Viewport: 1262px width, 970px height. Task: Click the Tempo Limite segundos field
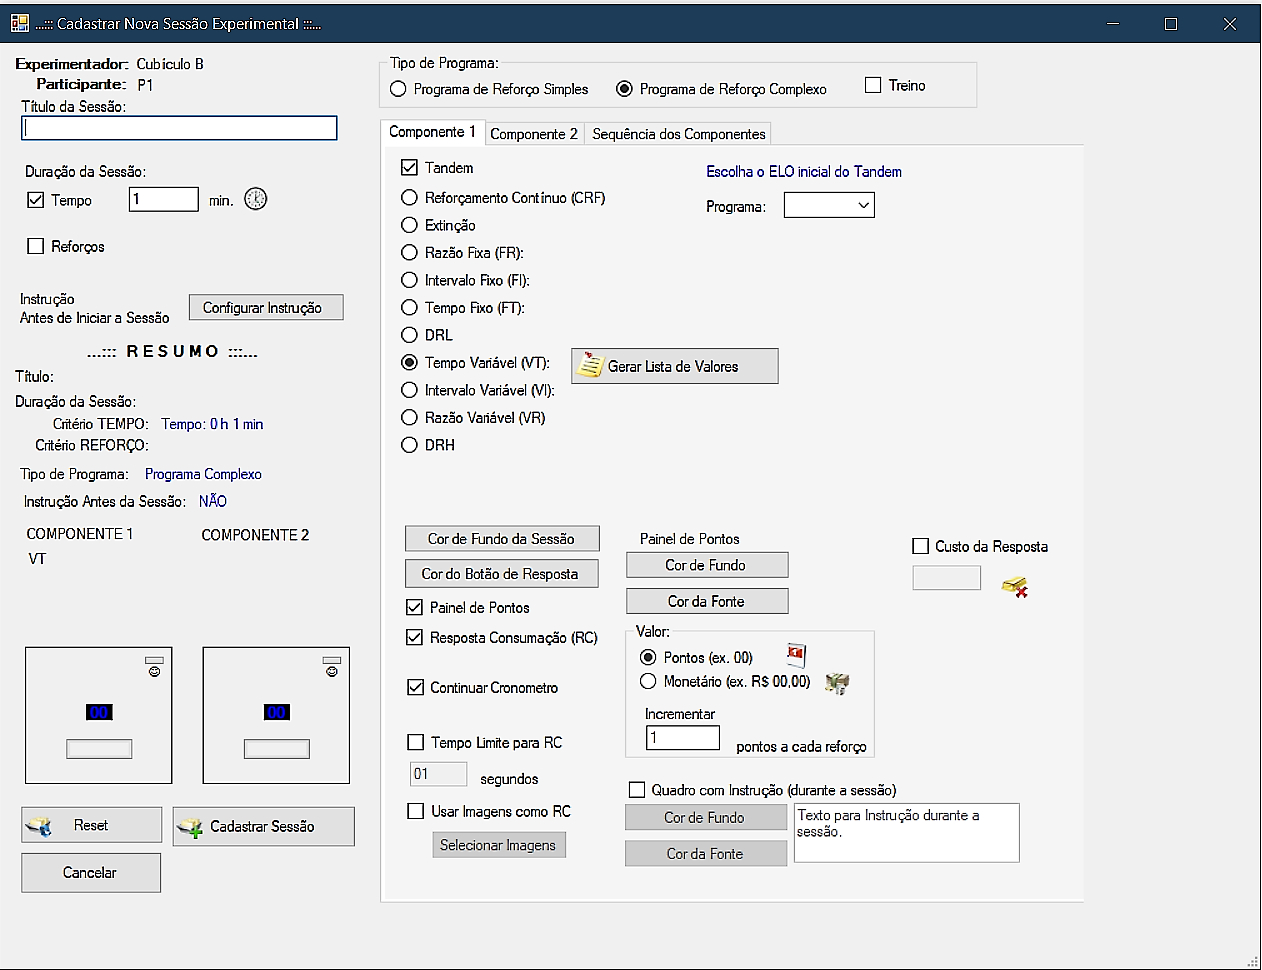click(x=438, y=774)
